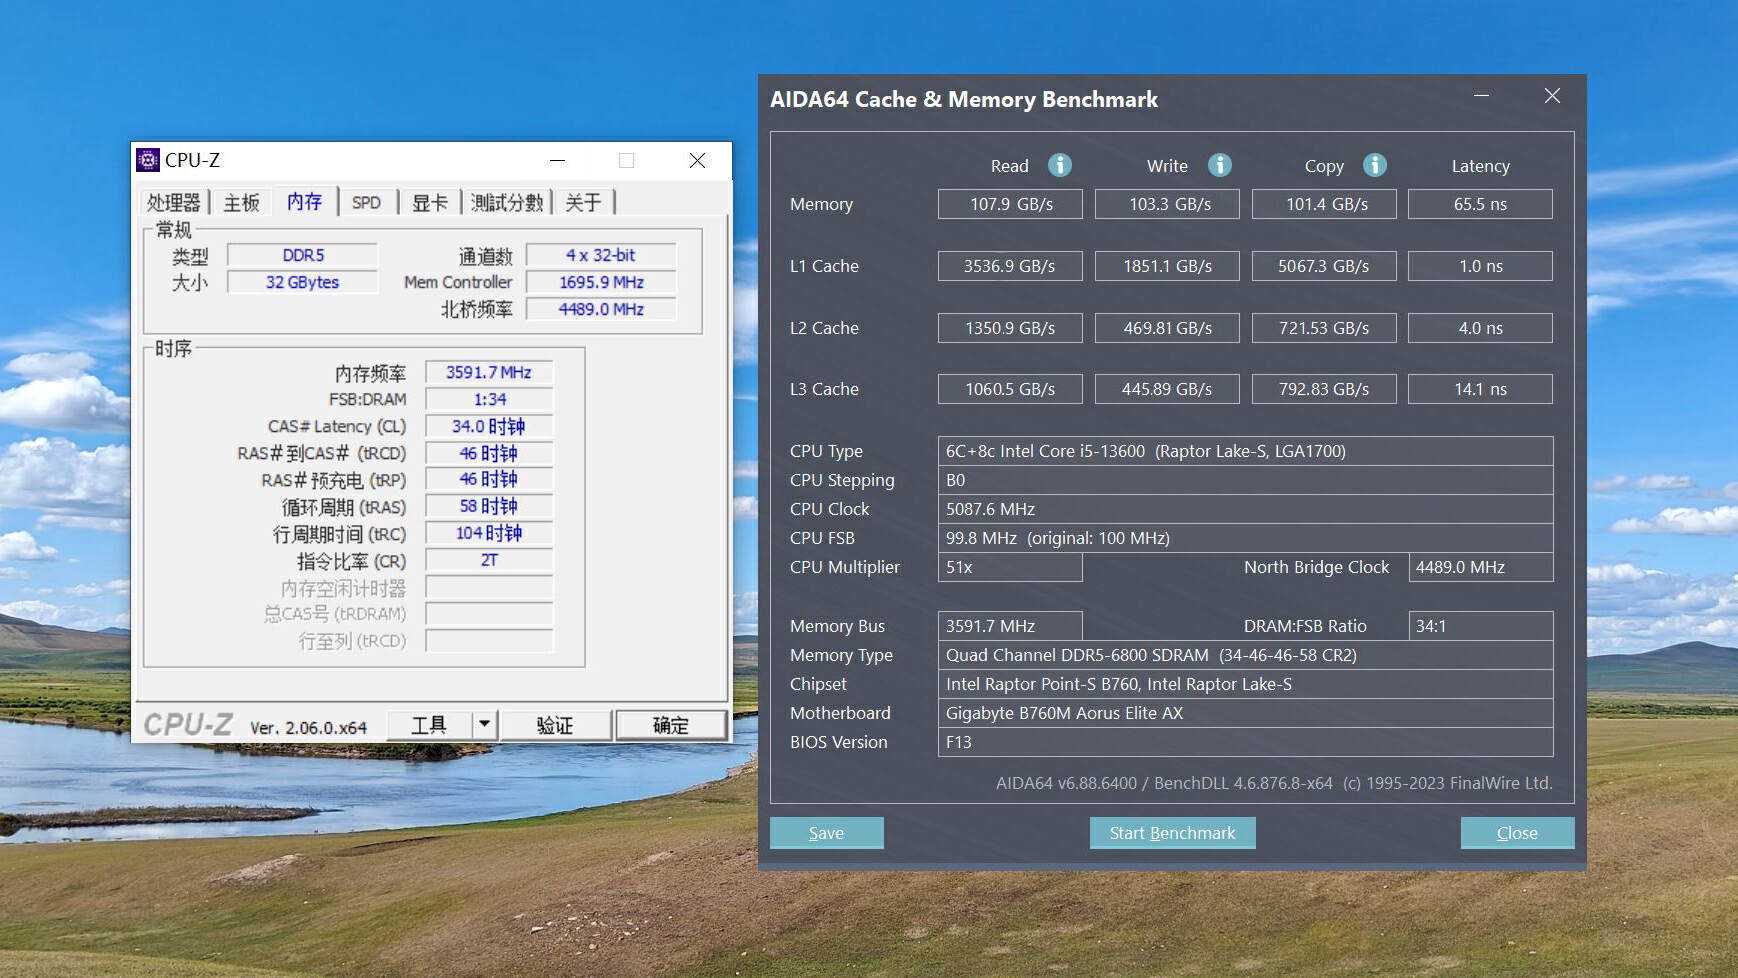1738x978 pixels.
Task: Open the 关于 tab
Action: pyautogui.click(x=583, y=203)
